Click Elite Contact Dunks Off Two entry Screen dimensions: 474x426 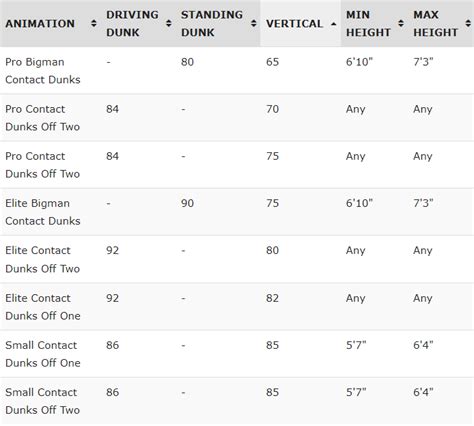43,259
